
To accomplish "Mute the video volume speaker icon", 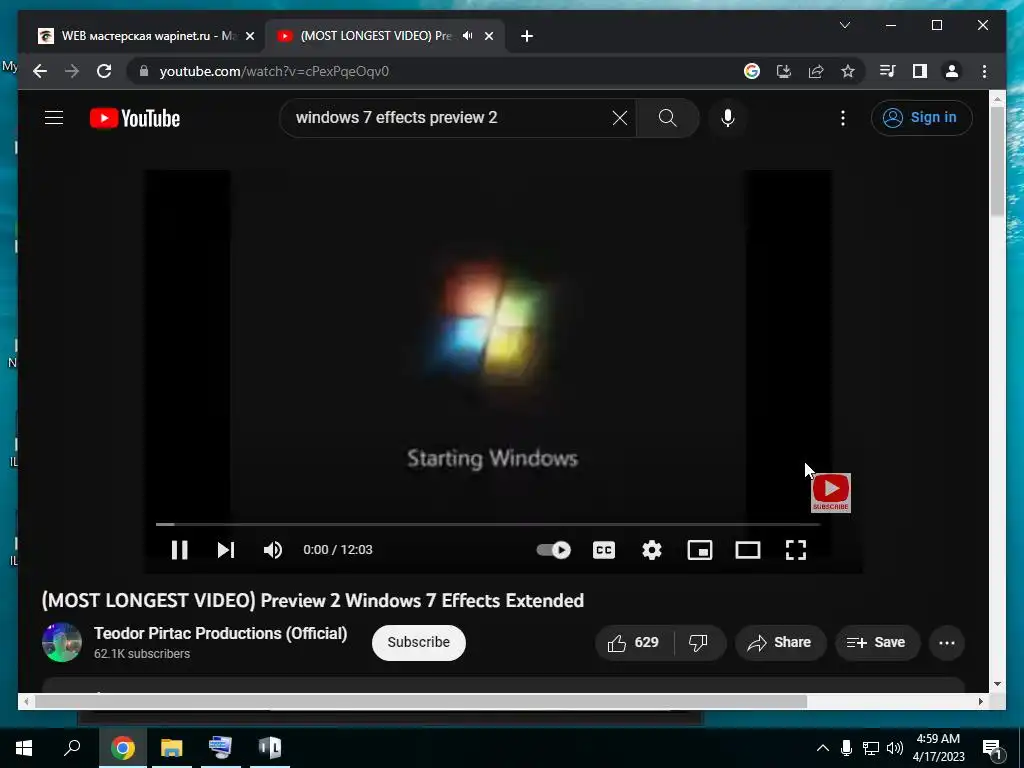I will 273,550.
